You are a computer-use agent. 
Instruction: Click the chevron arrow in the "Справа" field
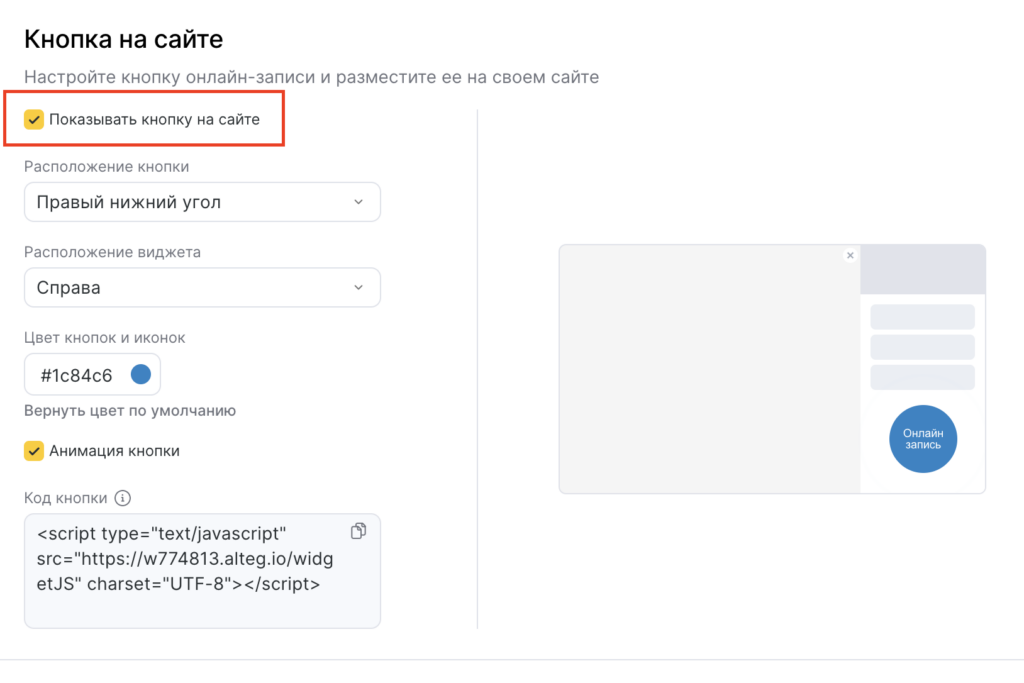[359, 288]
